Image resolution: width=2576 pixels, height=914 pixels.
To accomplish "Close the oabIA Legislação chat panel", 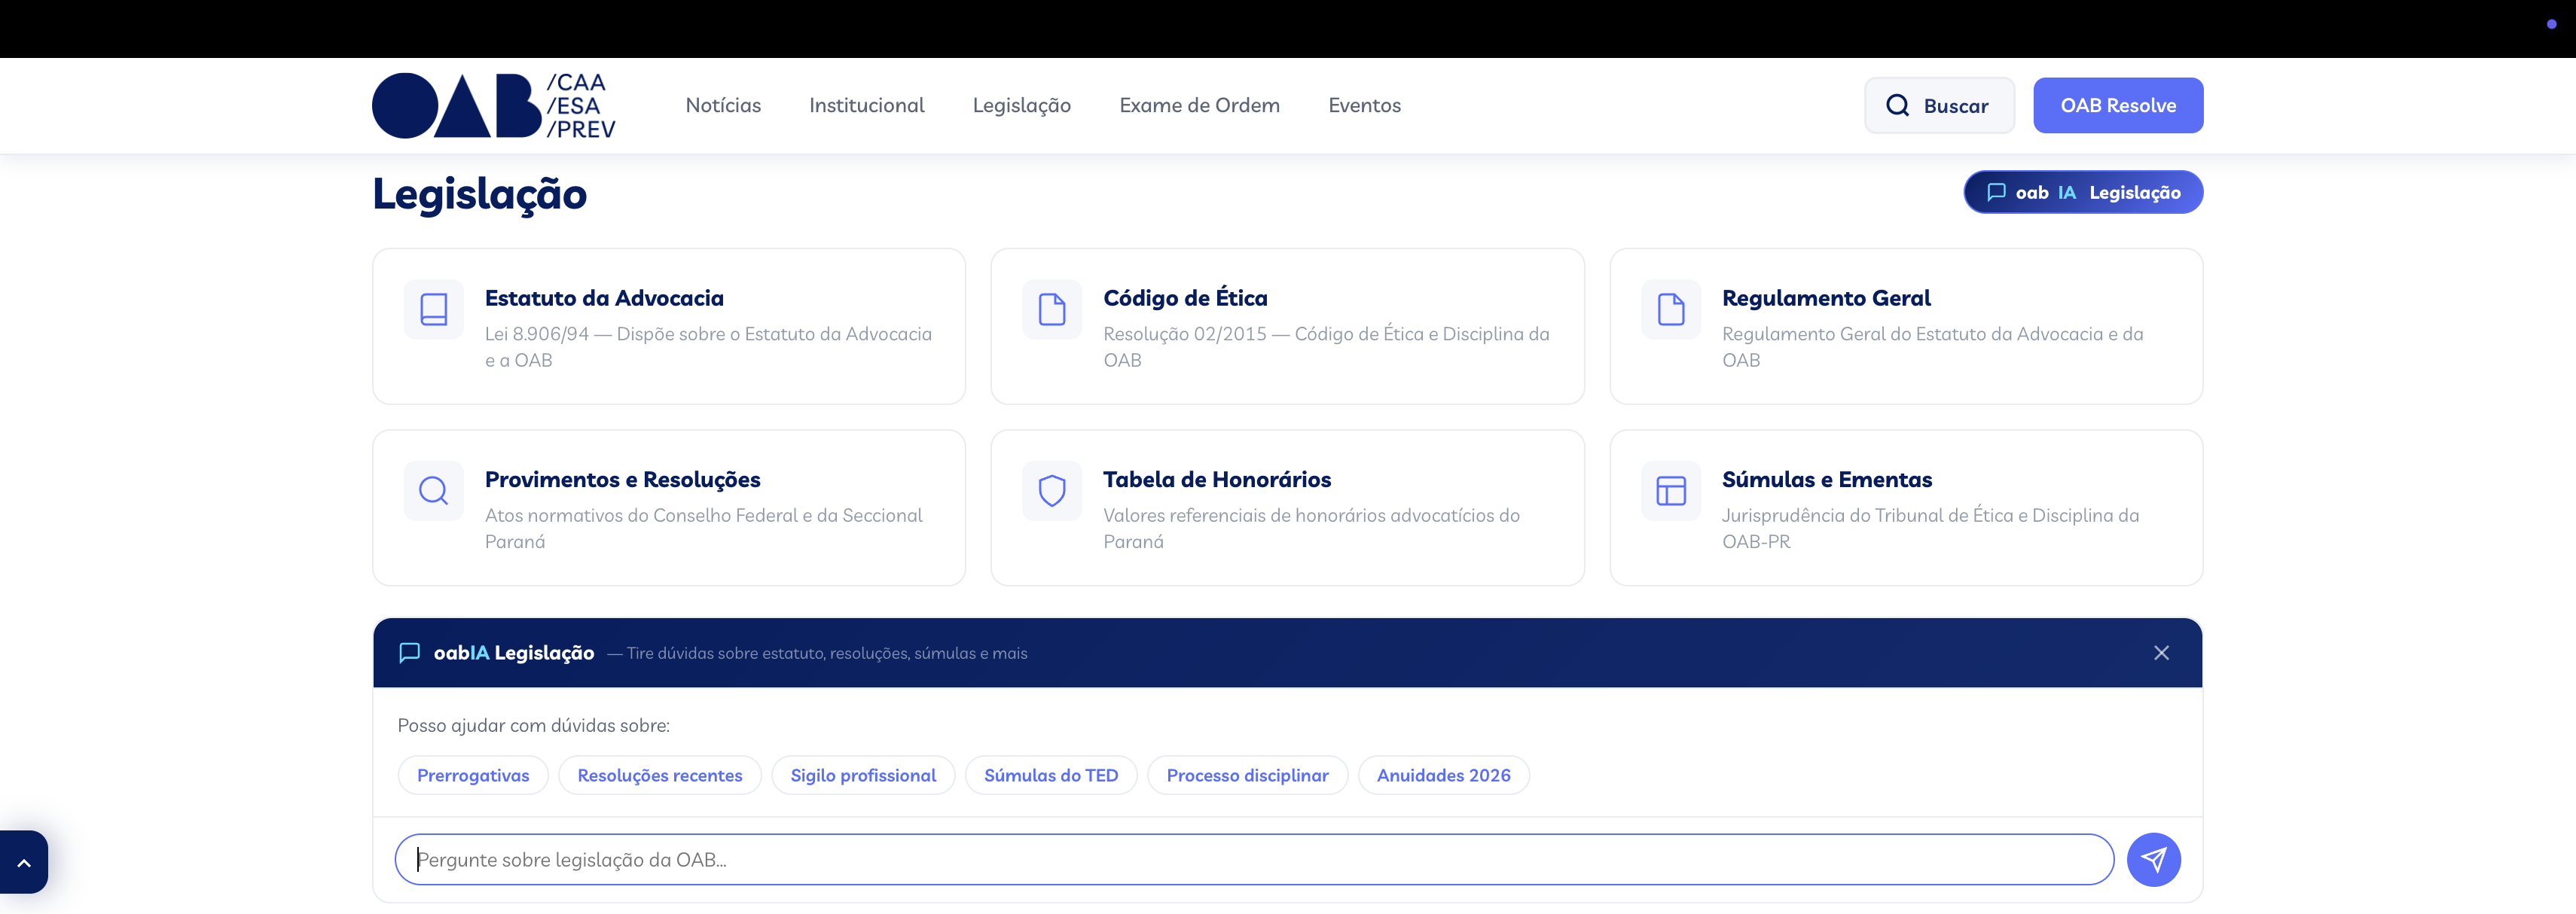I will [x=2160, y=653].
